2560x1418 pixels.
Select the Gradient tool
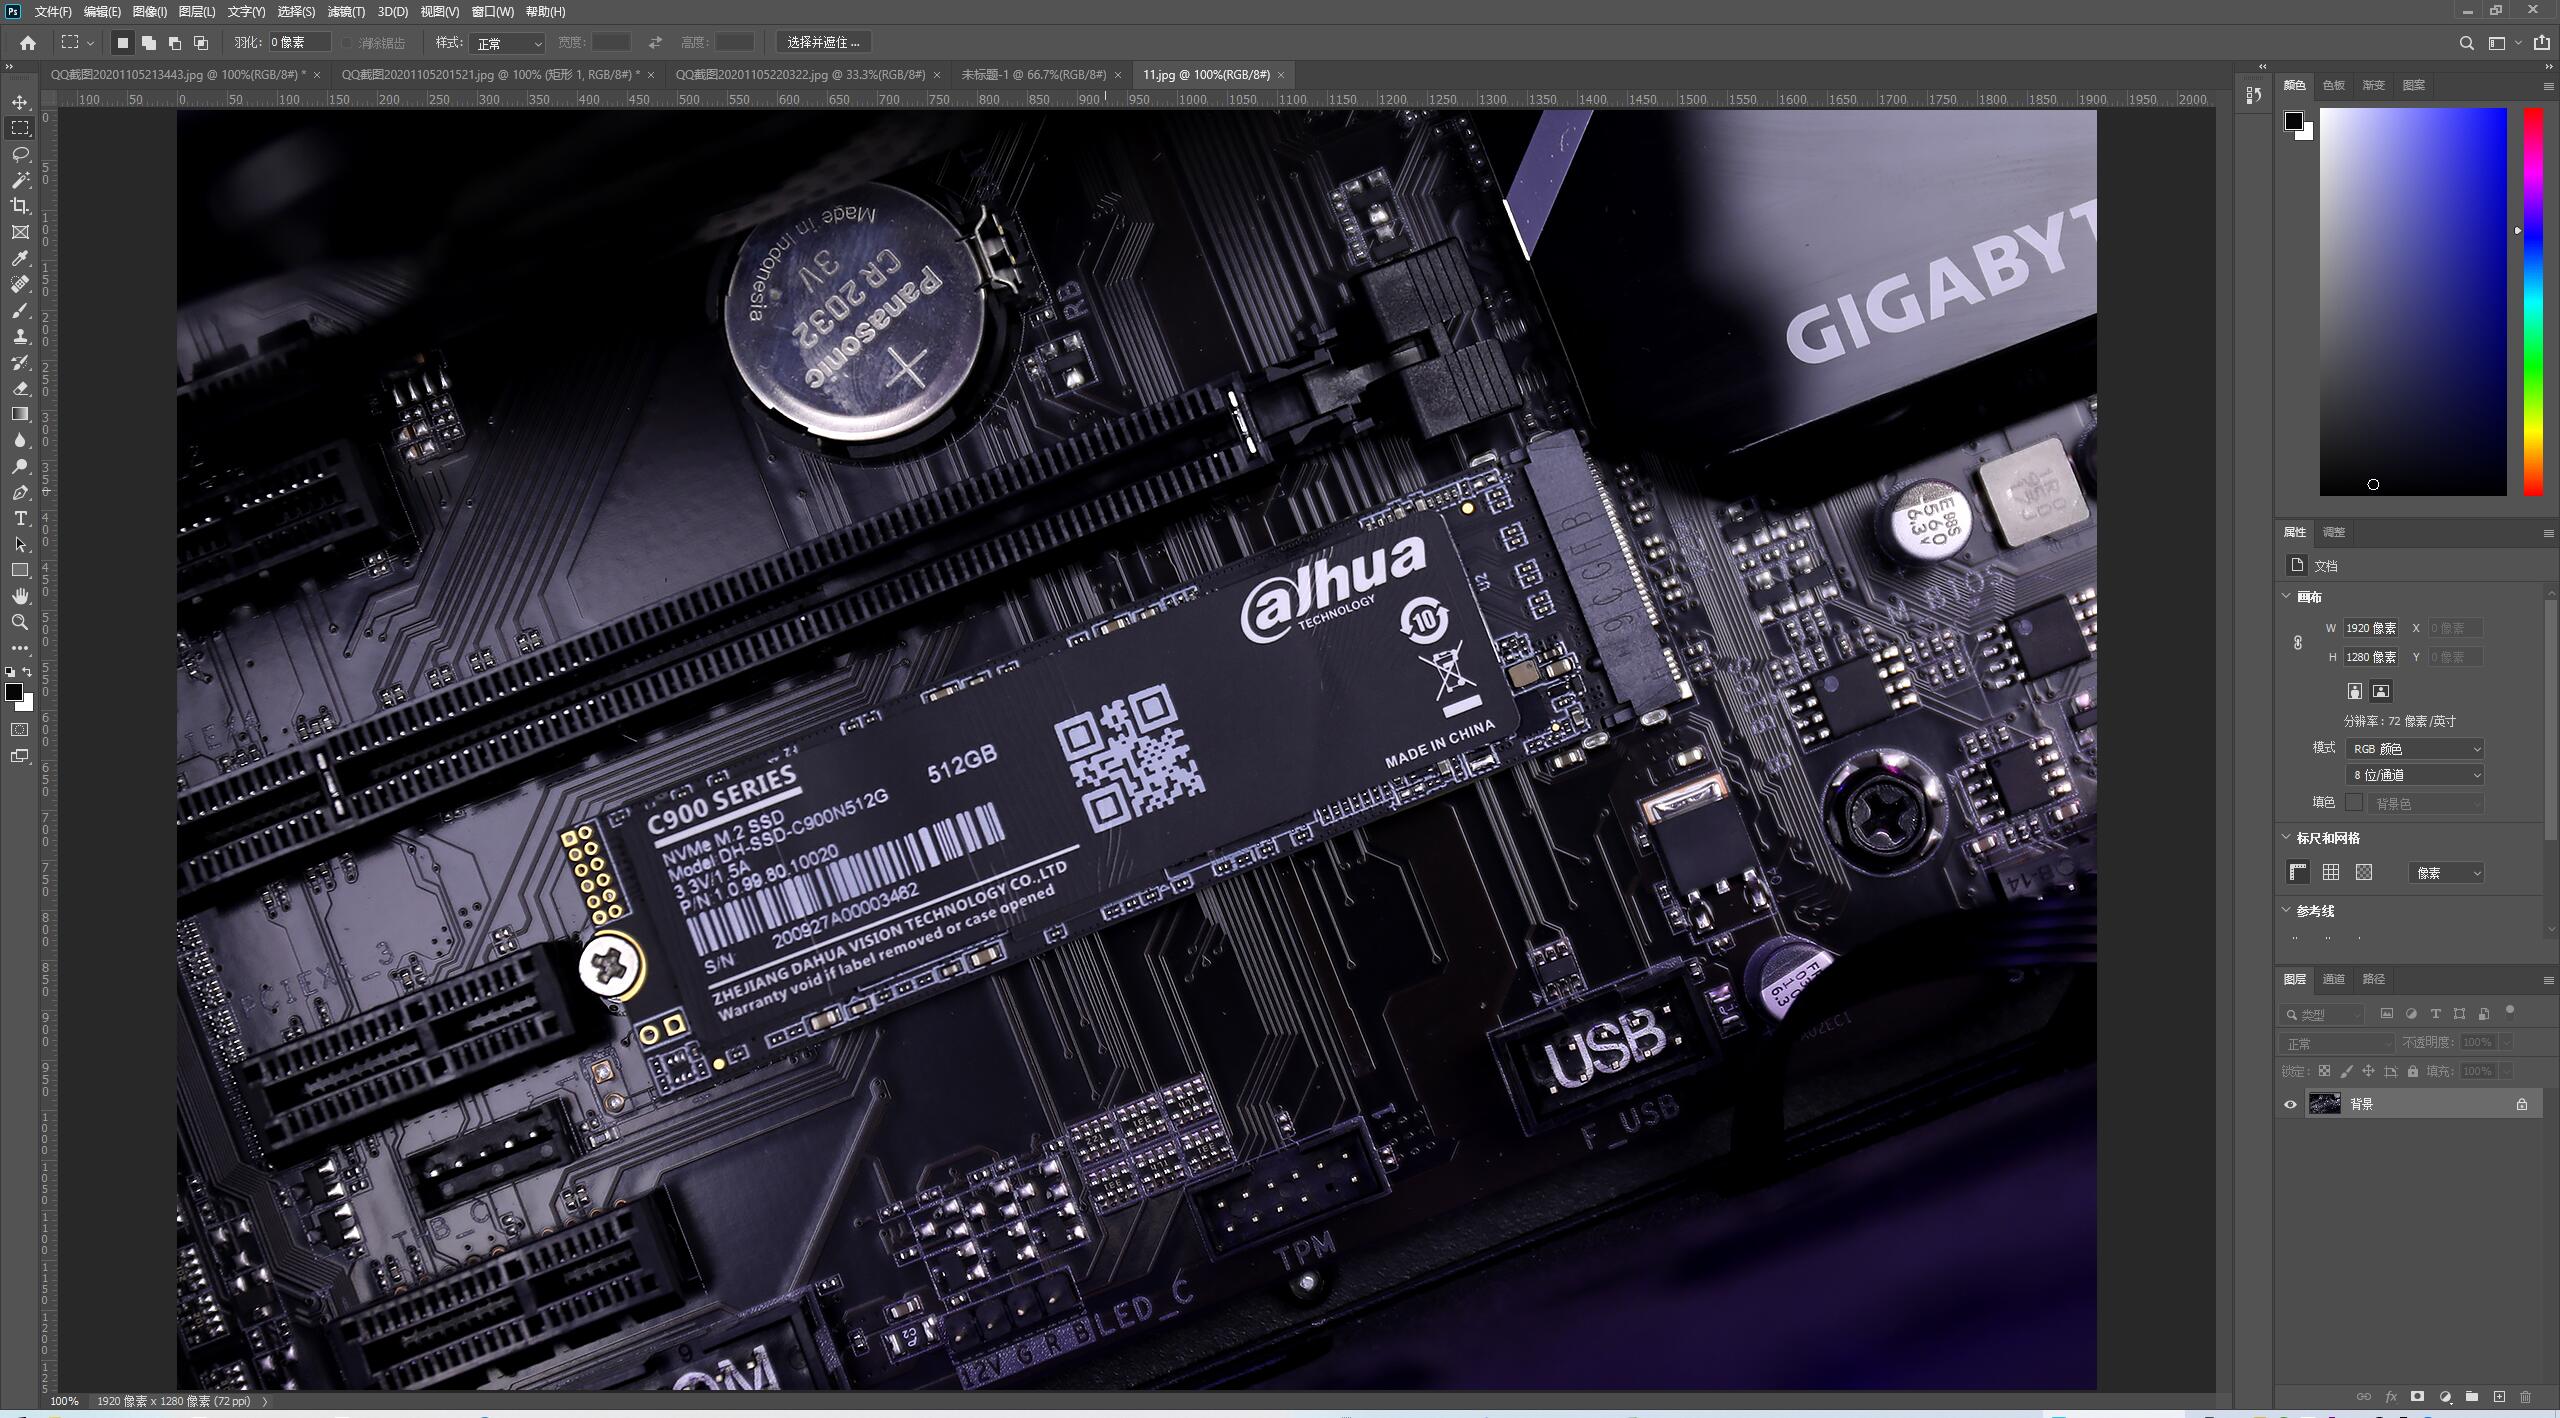(x=20, y=414)
